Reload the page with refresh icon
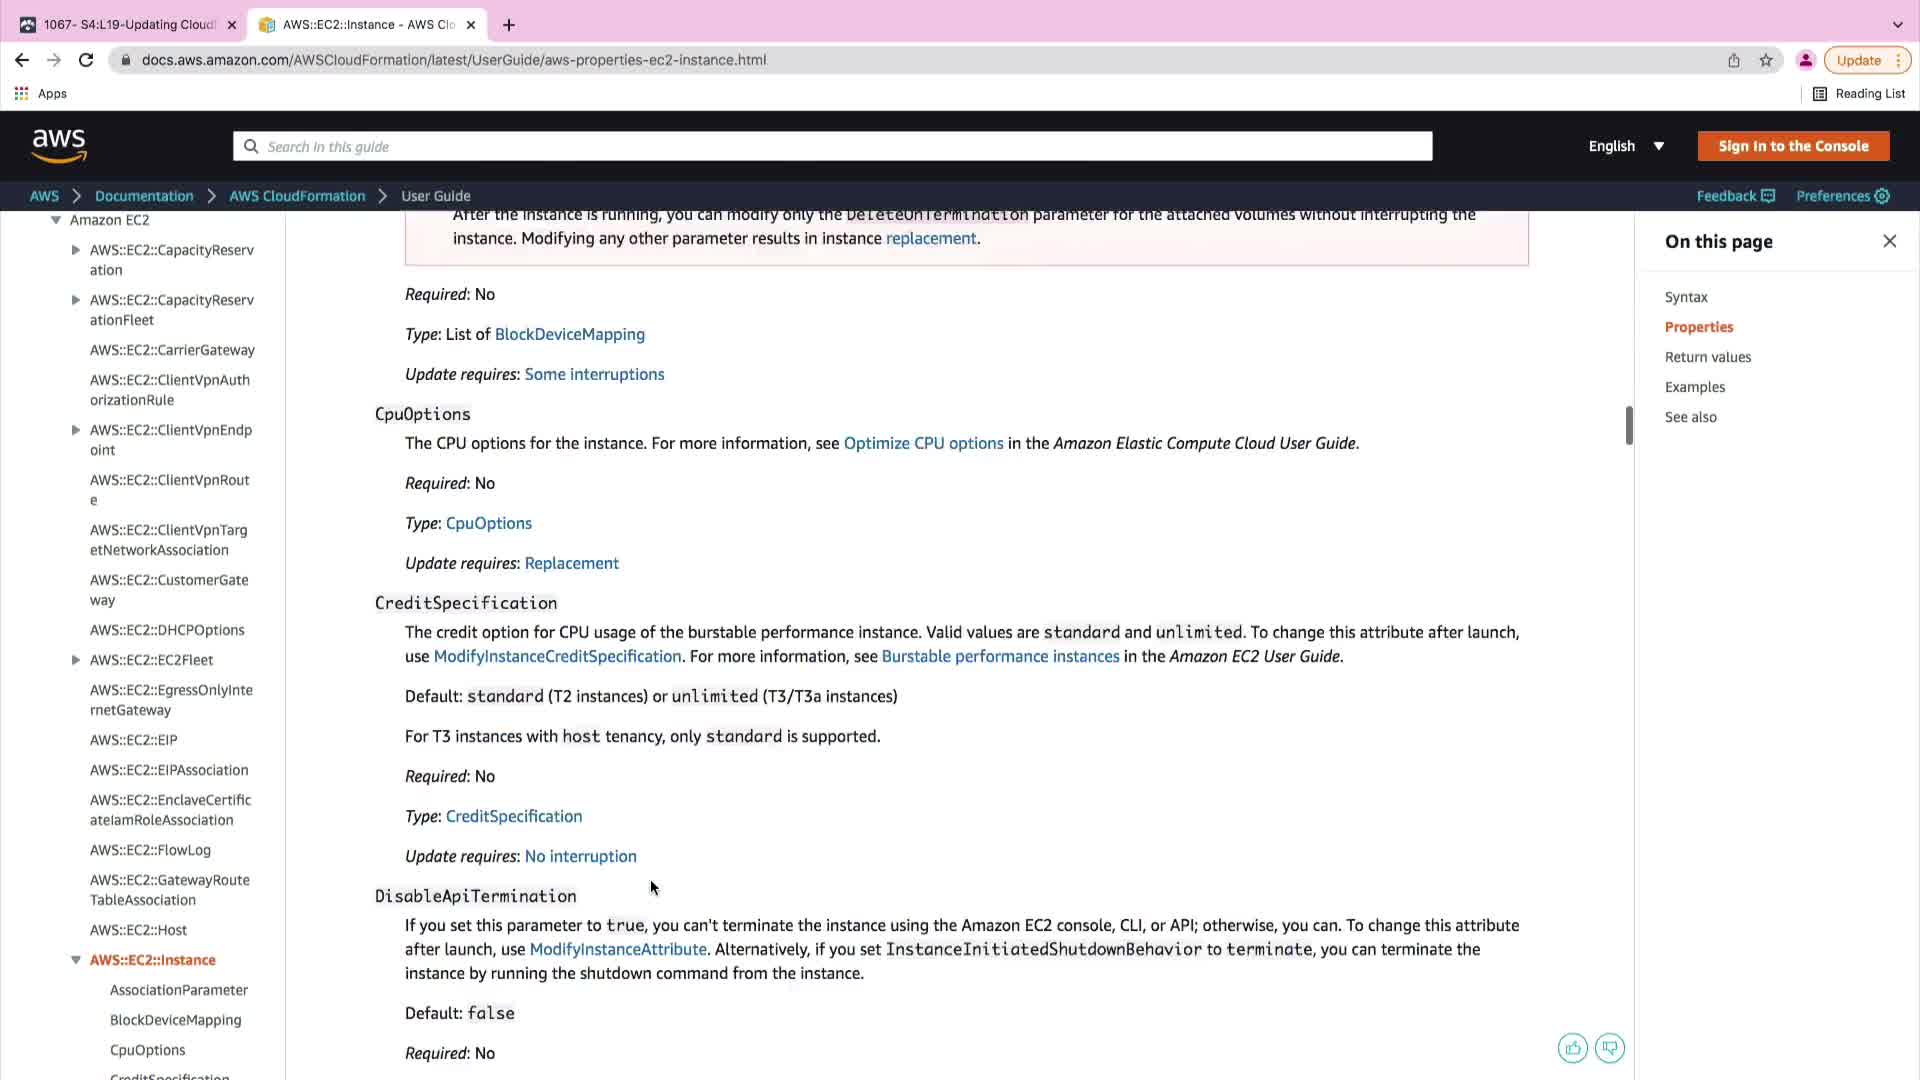The width and height of the screenshot is (1920, 1080). [x=86, y=60]
